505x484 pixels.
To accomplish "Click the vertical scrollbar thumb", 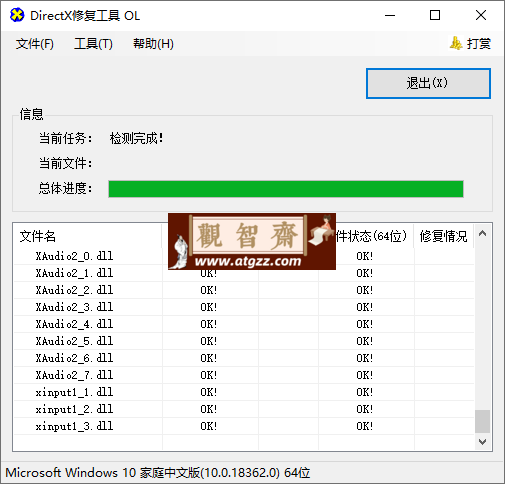I will click(x=482, y=421).
